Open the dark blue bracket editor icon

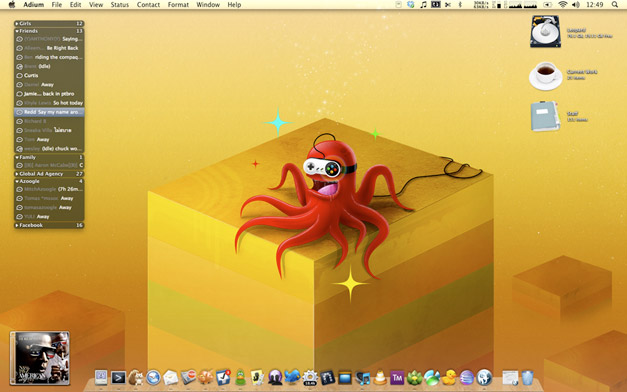(327, 377)
